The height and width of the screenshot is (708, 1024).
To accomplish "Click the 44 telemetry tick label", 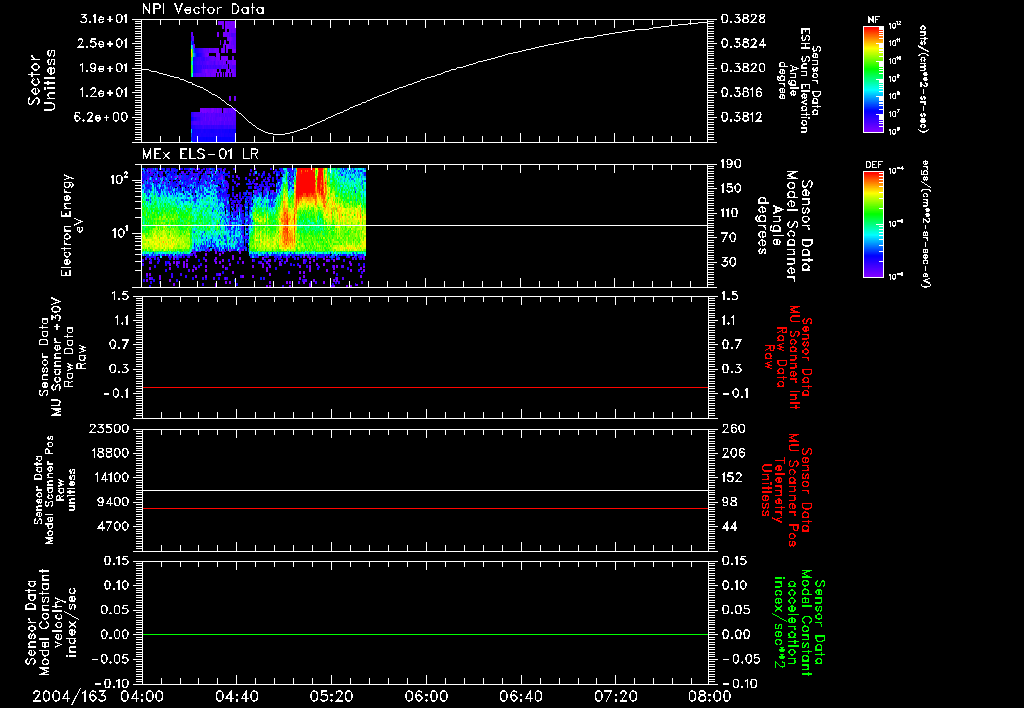I will [729, 526].
